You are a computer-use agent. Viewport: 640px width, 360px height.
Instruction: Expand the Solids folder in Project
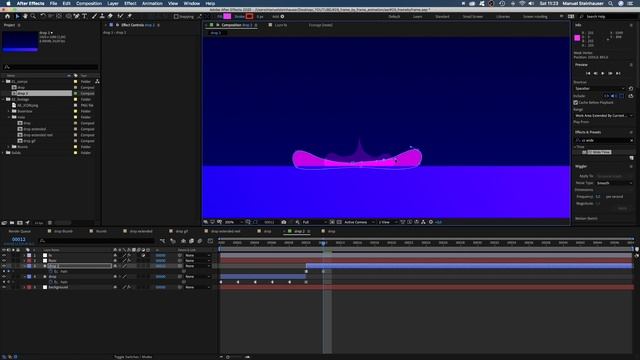(x=3, y=153)
